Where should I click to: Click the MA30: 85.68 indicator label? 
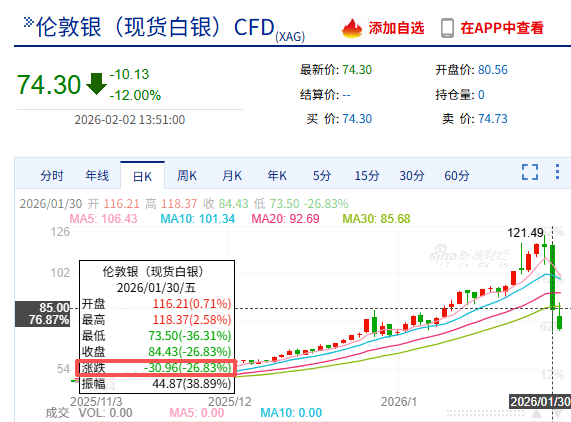(377, 218)
